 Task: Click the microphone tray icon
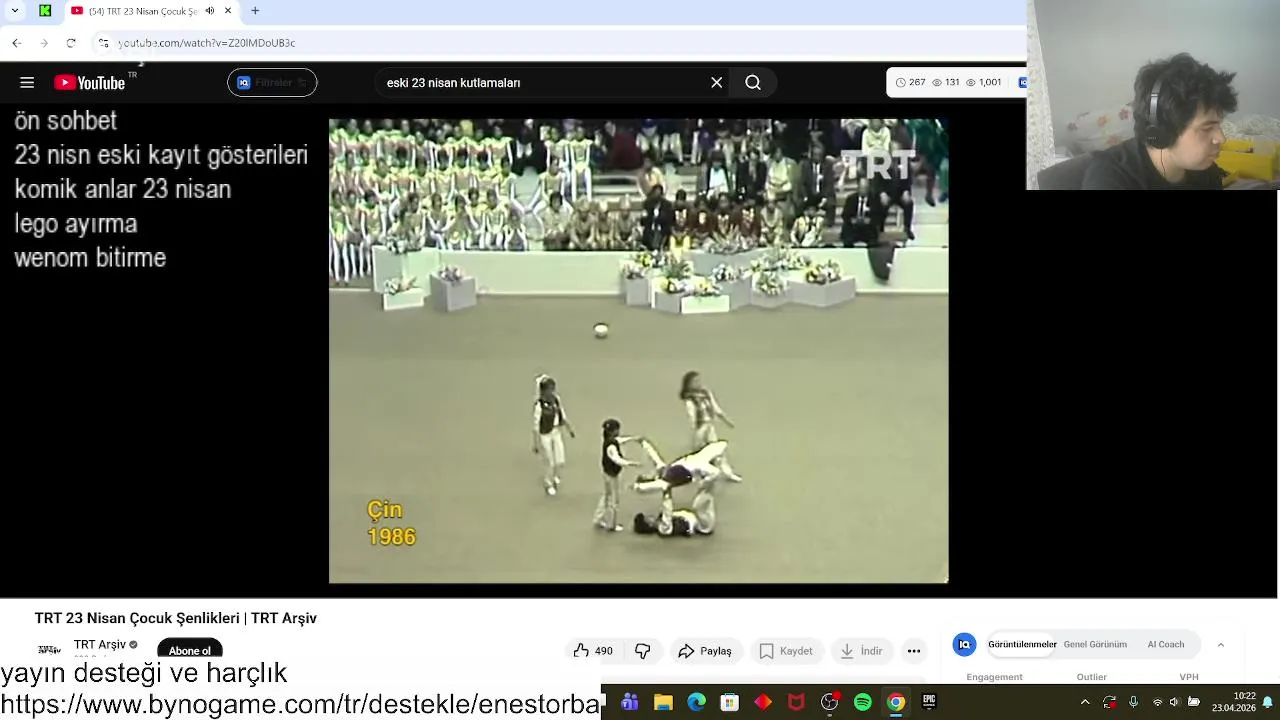coord(1133,703)
